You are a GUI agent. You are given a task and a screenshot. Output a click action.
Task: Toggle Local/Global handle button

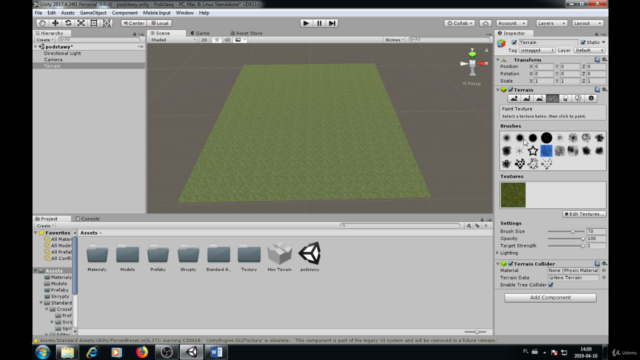(x=160, y=23)
